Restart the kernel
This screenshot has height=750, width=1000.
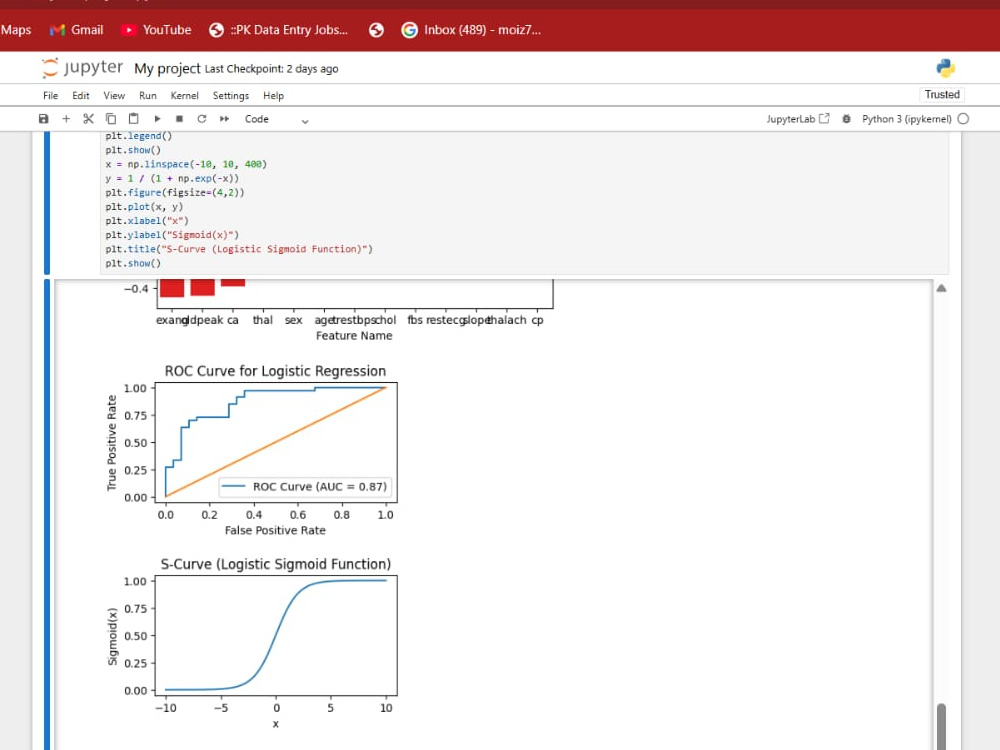[x=202, y=119]
